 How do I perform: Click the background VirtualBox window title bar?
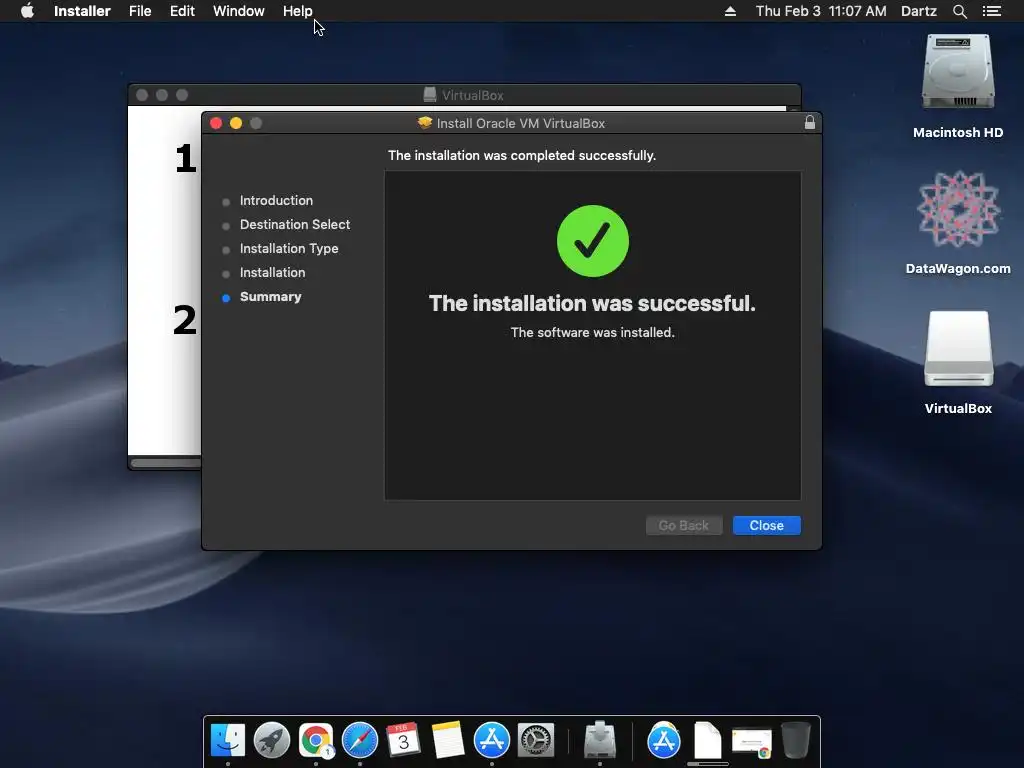point(464,95)
